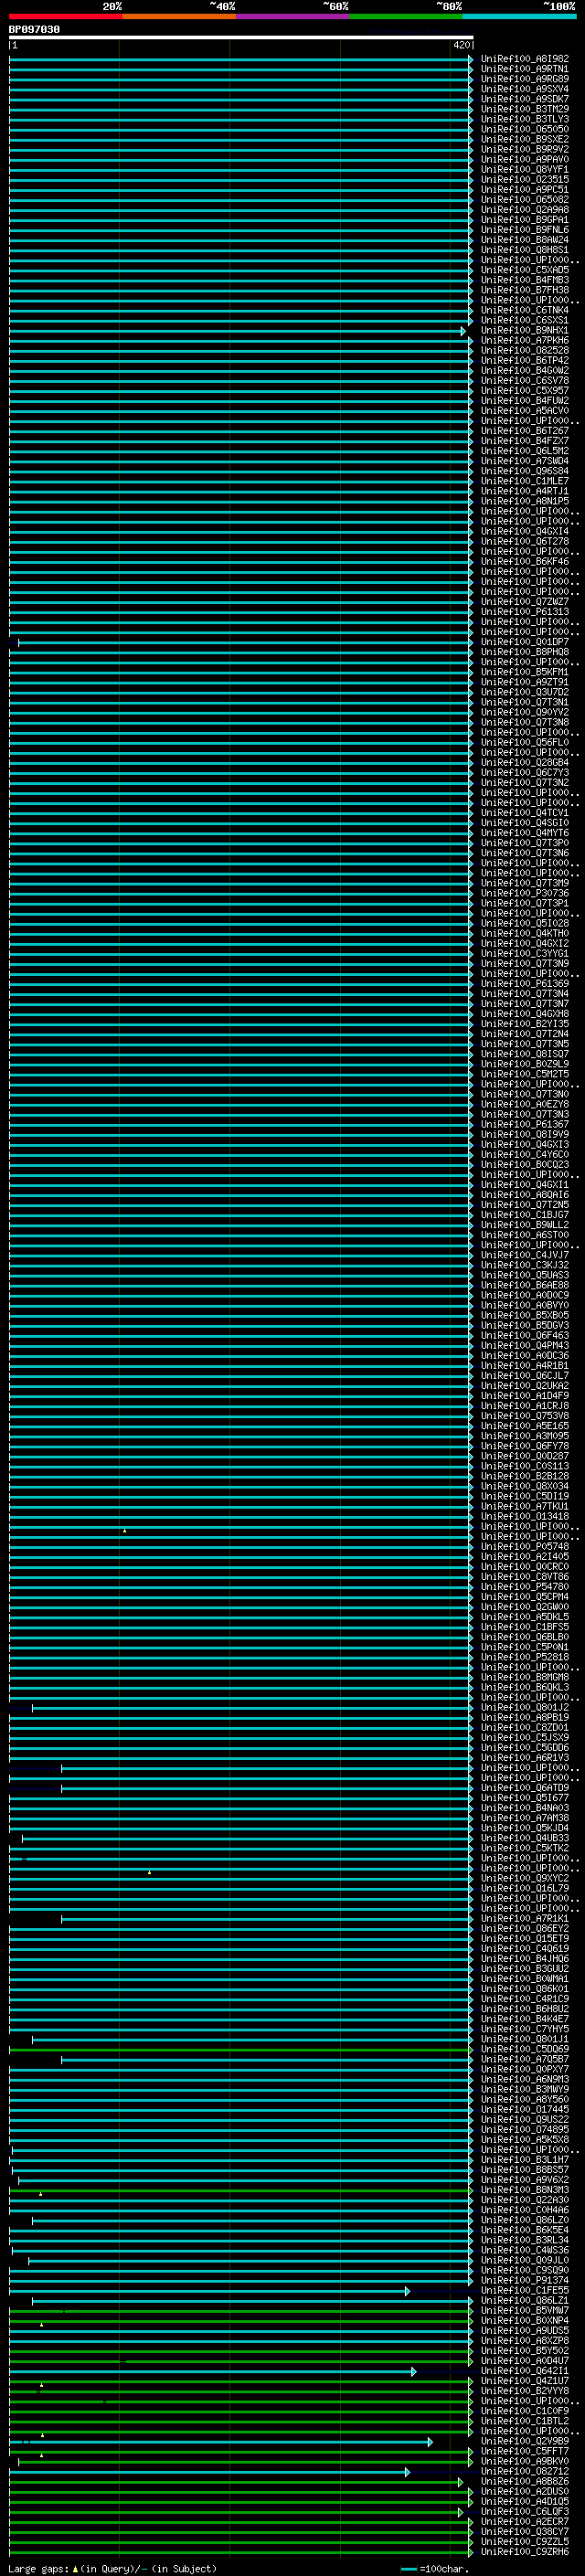
Task: Select hit UniRef100_Q801J2
Action: (524, 1708)
